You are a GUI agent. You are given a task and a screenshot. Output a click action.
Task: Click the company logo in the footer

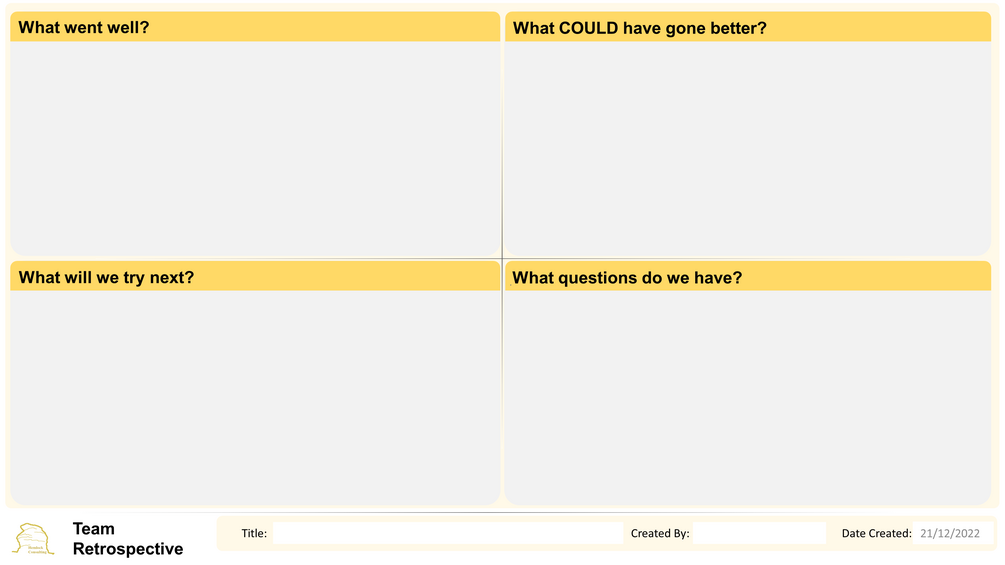tap(34, 538)
